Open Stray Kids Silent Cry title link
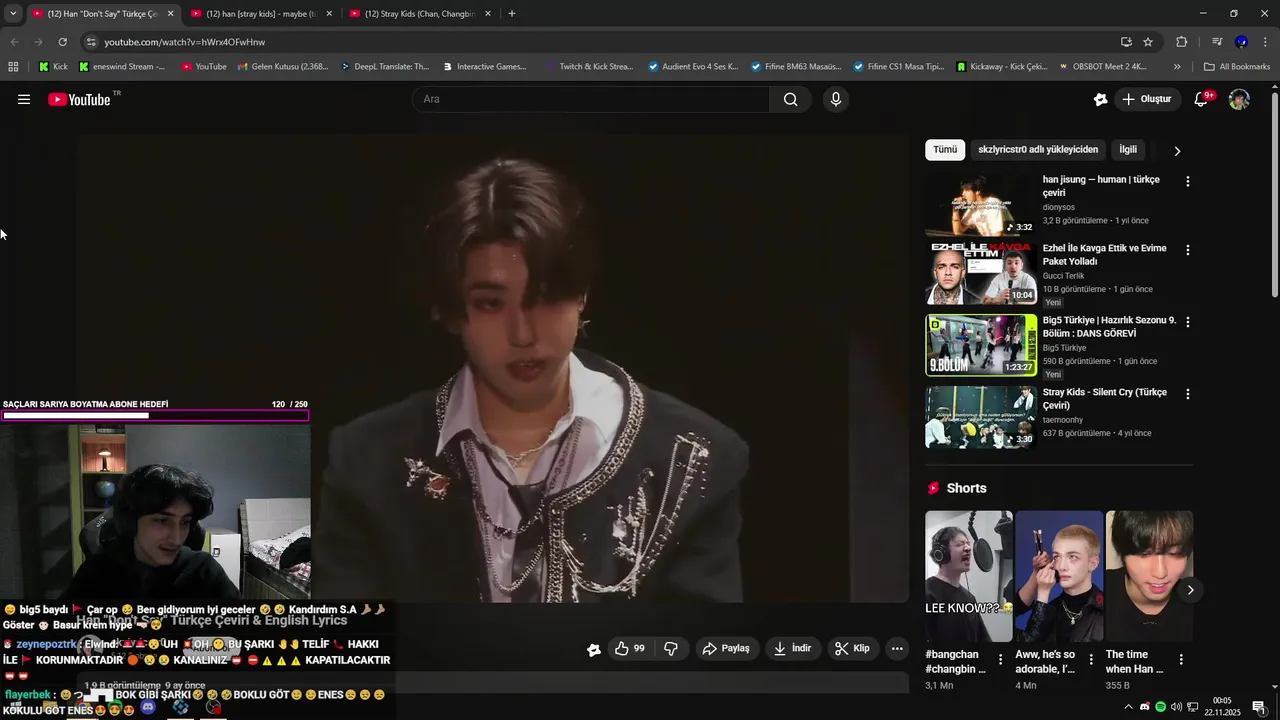 coord(1105,399)
